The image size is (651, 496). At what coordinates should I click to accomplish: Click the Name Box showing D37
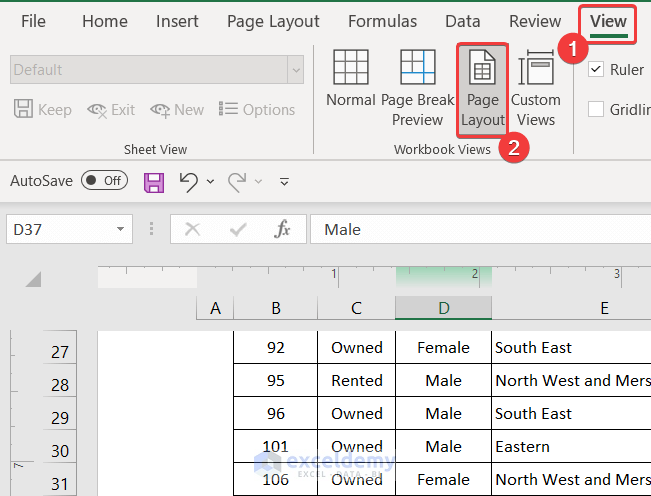pyautogui.click(x=62, y=229)
